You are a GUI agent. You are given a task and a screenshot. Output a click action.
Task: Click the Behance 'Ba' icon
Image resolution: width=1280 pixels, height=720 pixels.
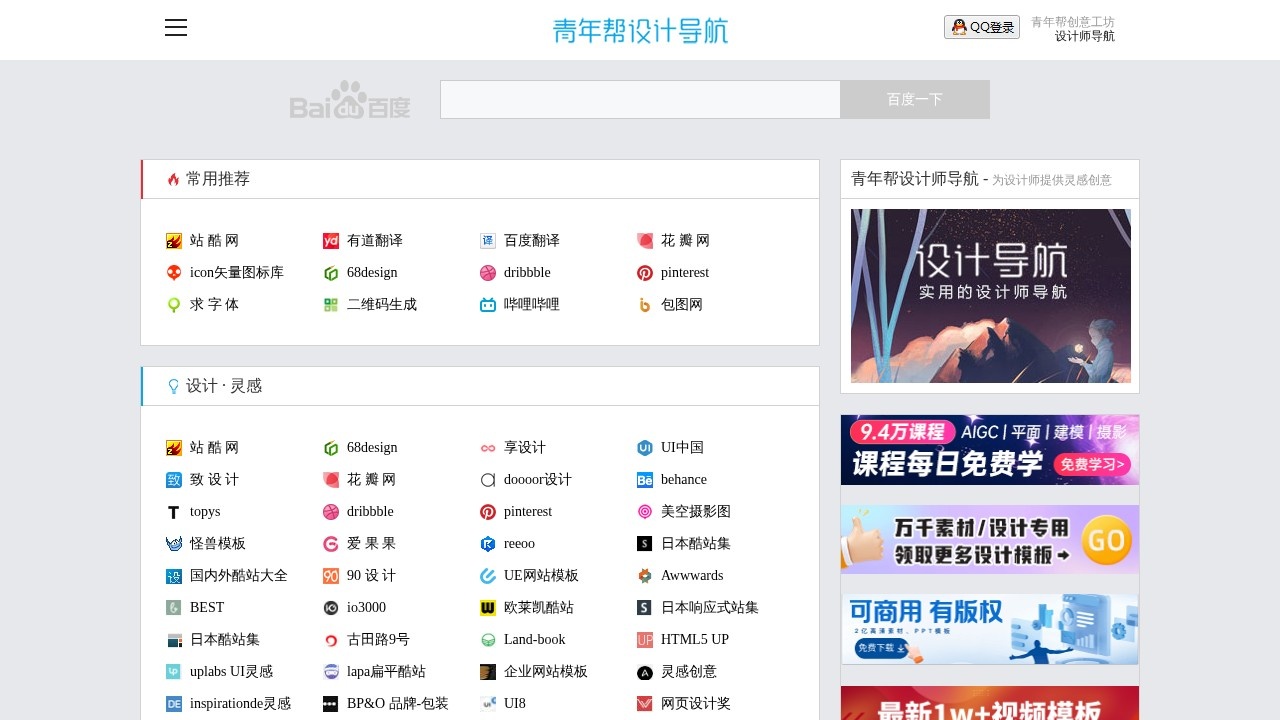(x=644, y=479)
